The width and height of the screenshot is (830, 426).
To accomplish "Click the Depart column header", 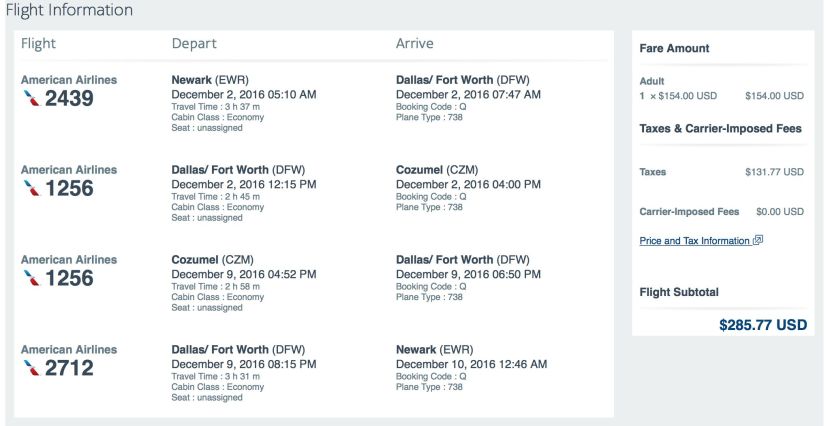I will click(x=194, y=44).
